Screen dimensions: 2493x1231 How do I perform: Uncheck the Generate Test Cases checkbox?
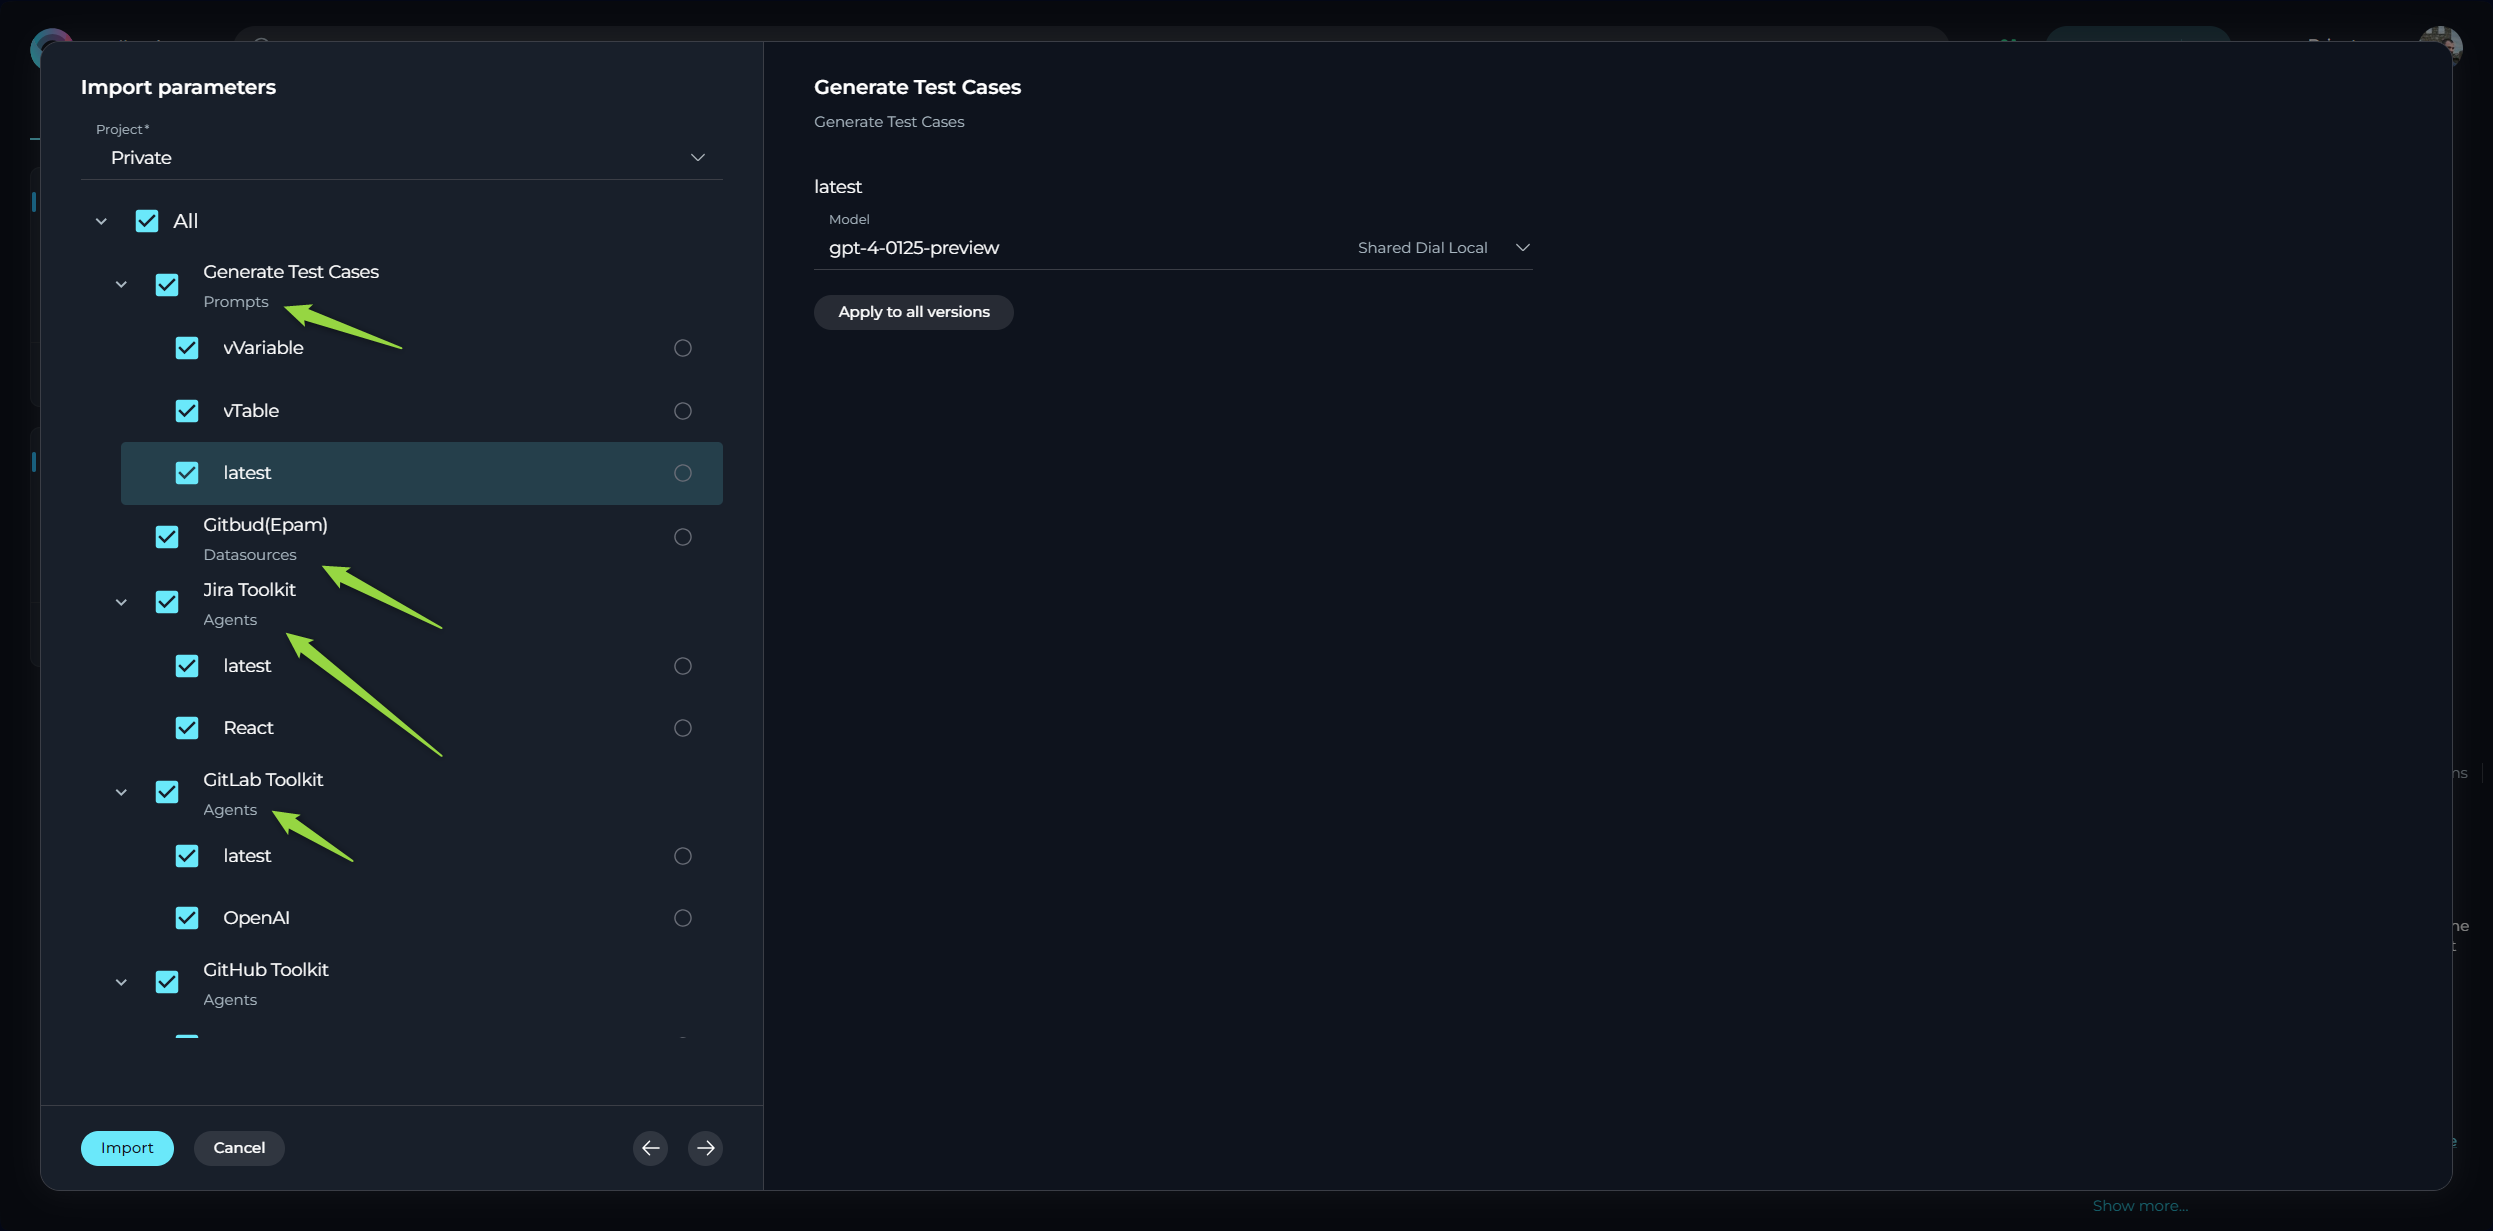(167, 285)
